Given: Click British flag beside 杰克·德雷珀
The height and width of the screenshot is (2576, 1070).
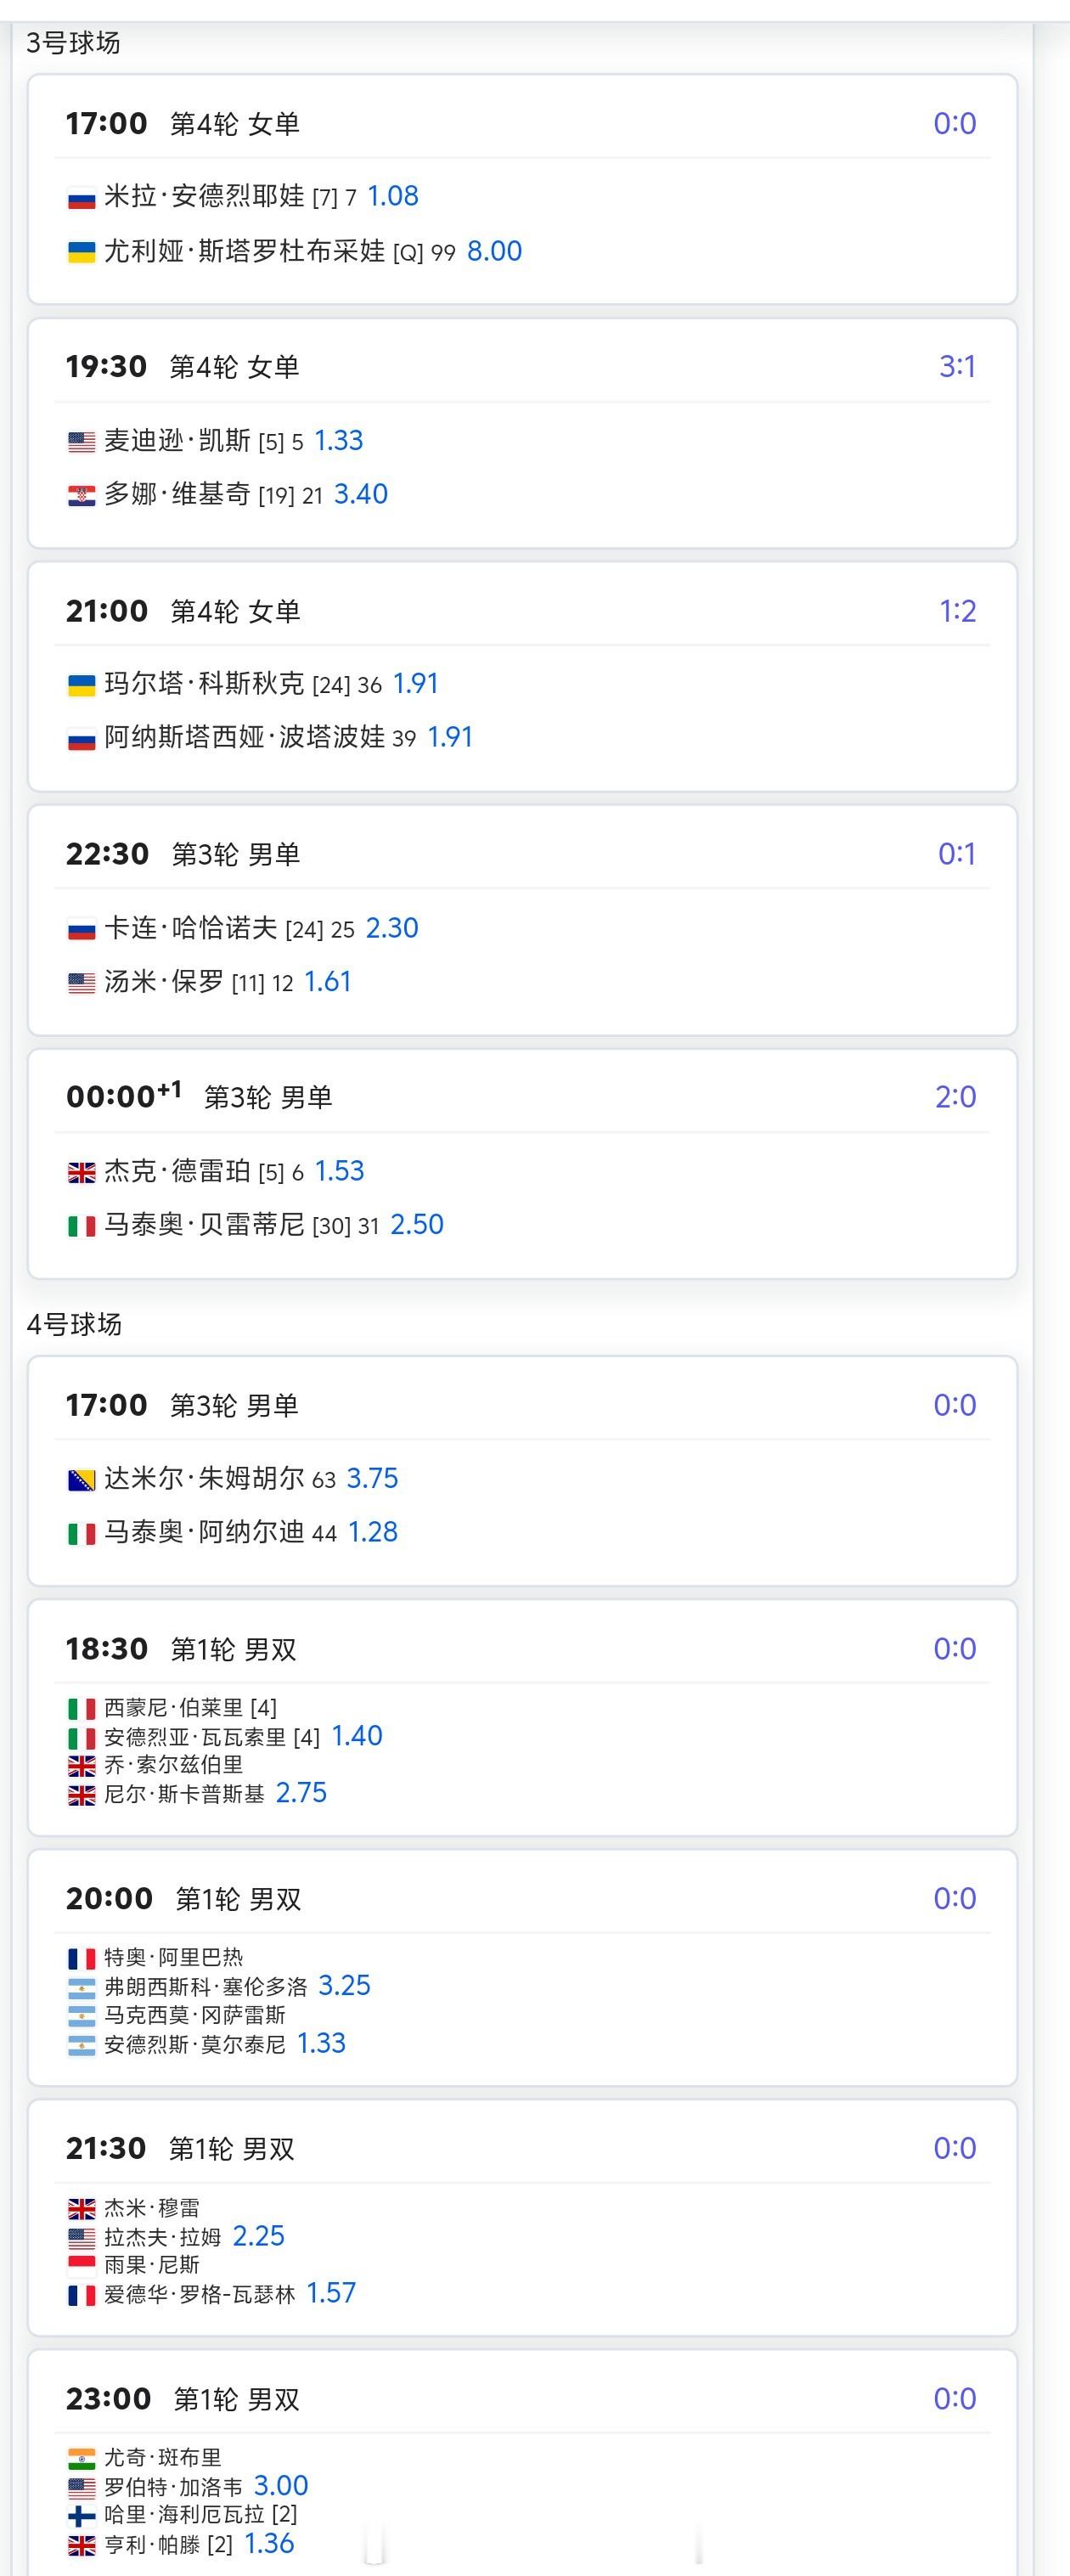Looking at the screenshot, I should pyautogui.click(x=81, y=1172).
